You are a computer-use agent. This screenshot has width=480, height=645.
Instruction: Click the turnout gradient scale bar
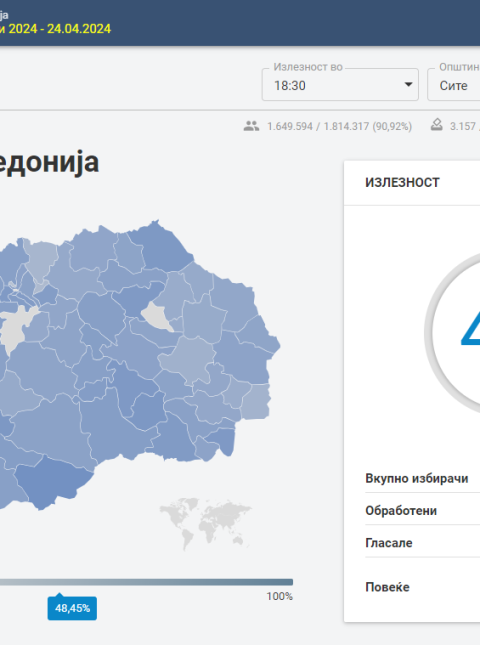(146, 582)
